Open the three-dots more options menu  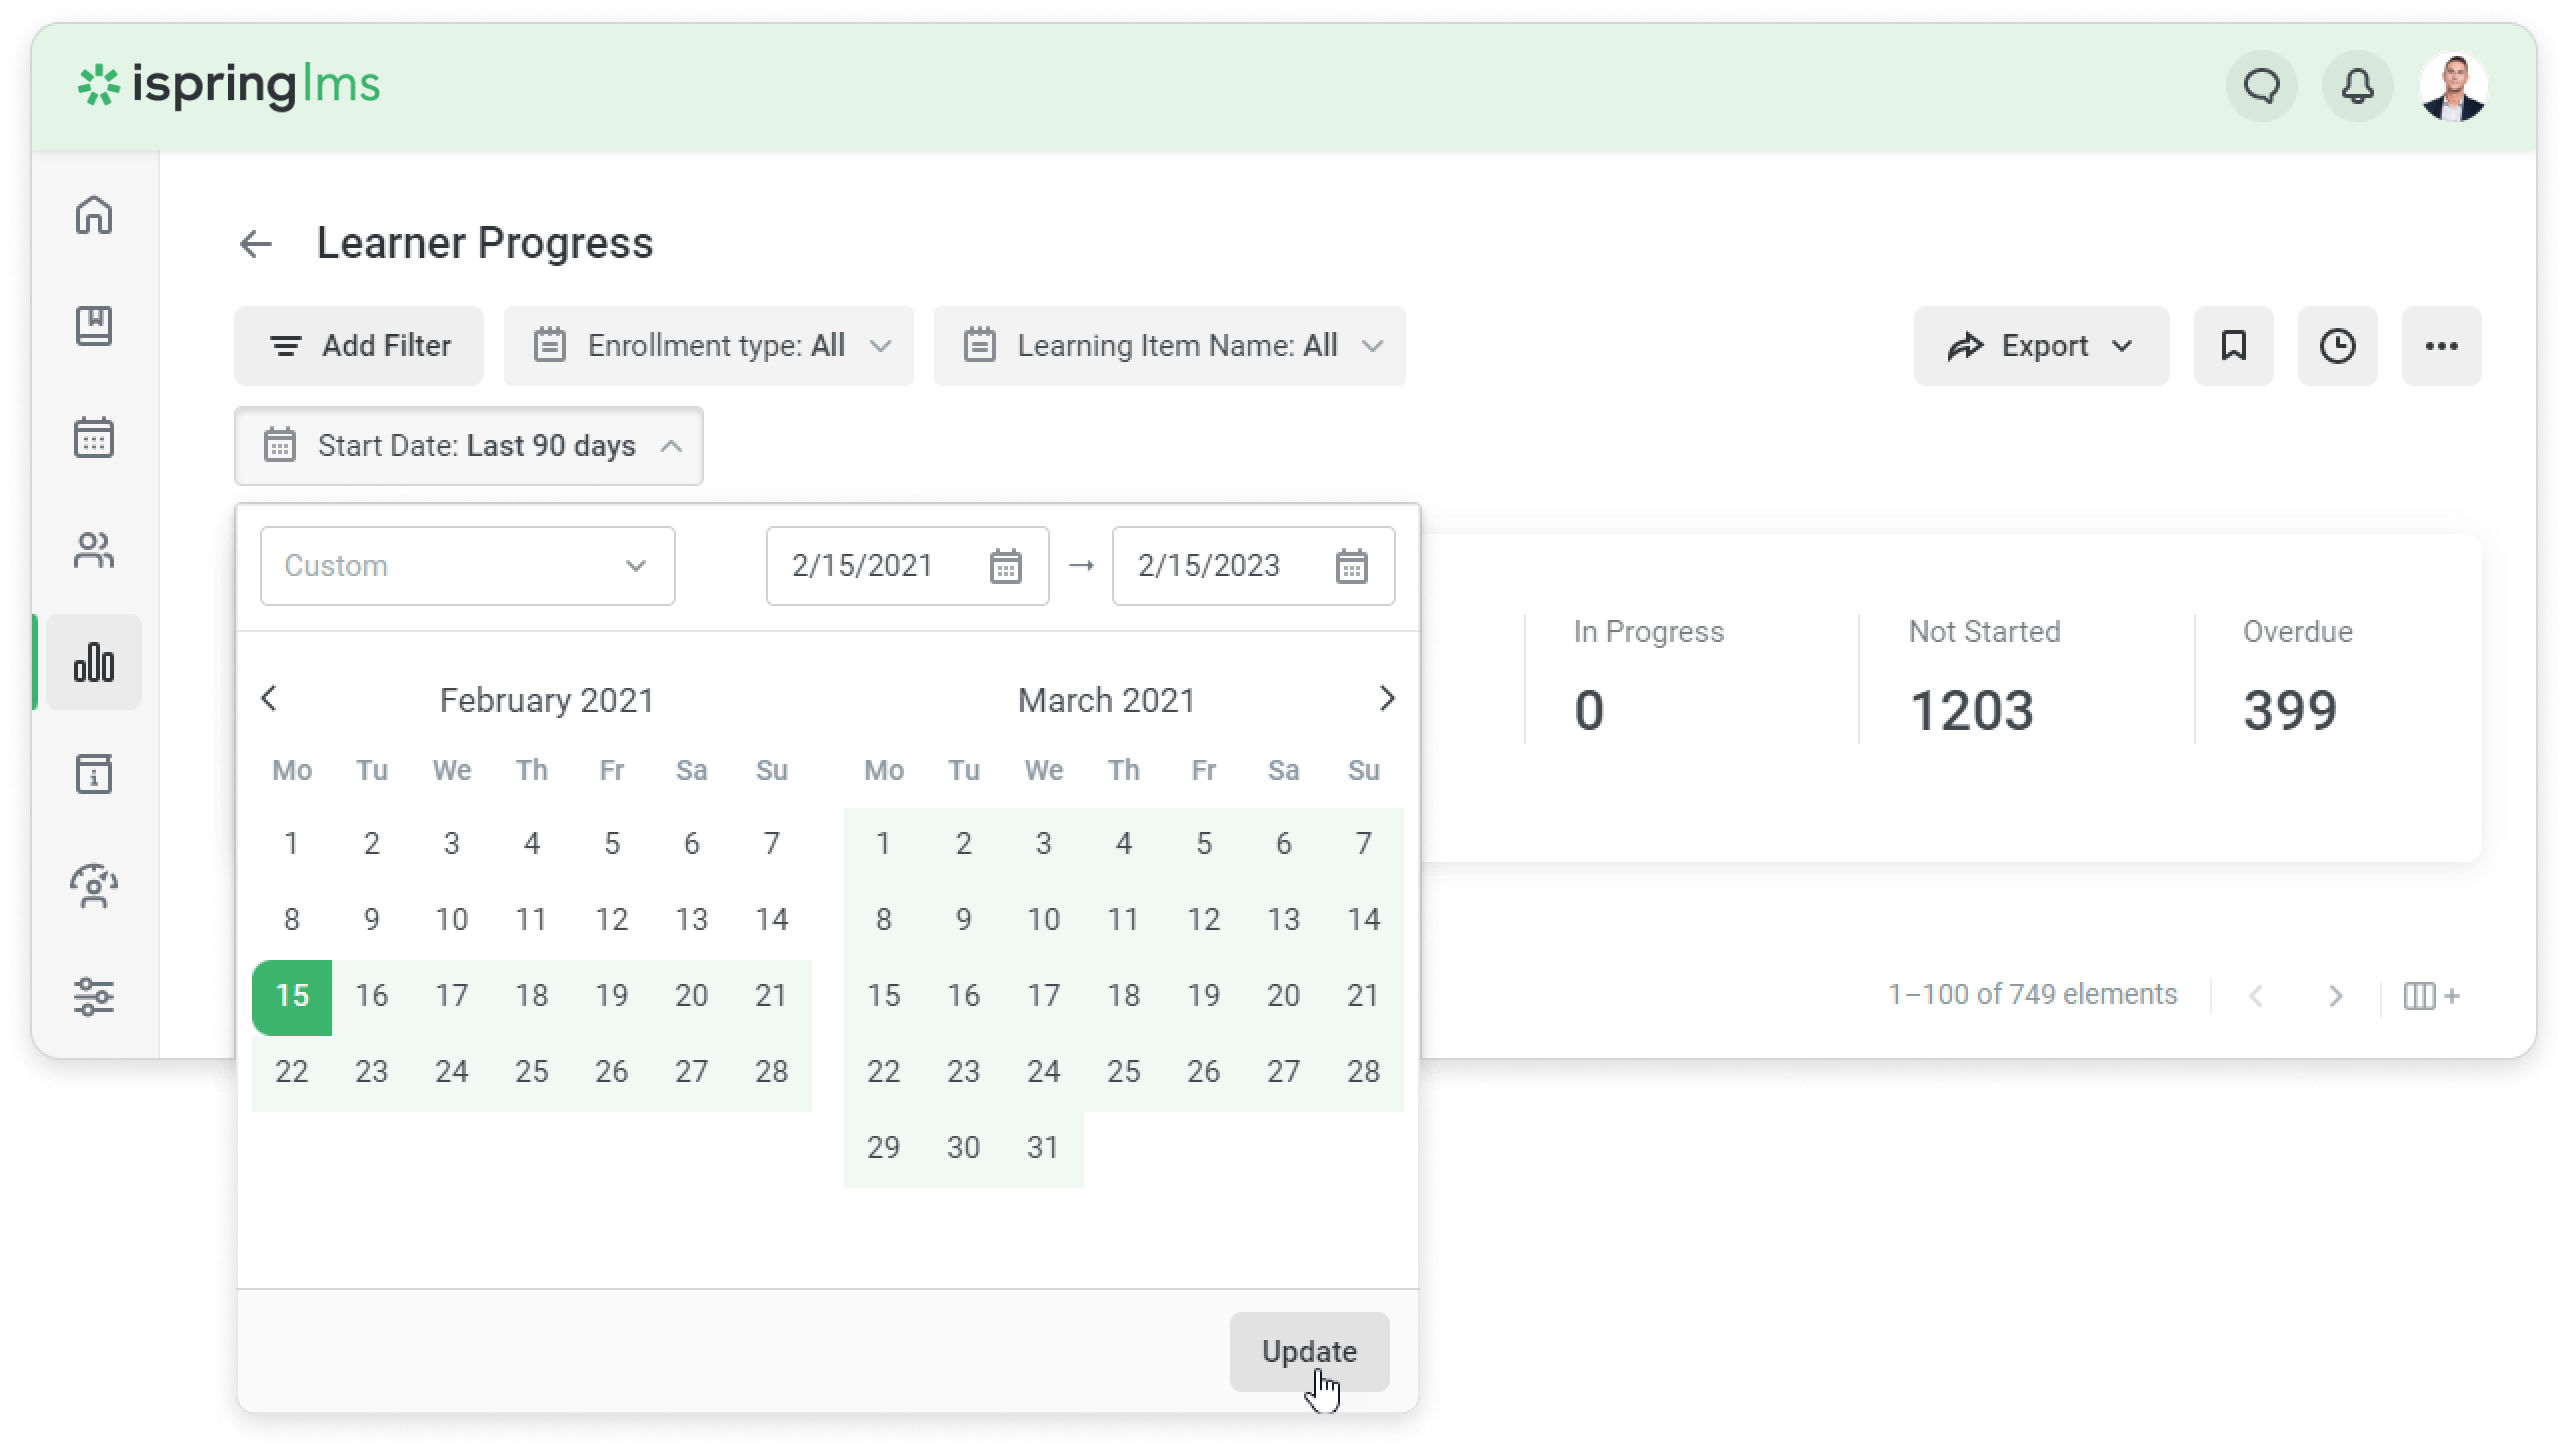tap(2441, 346)
